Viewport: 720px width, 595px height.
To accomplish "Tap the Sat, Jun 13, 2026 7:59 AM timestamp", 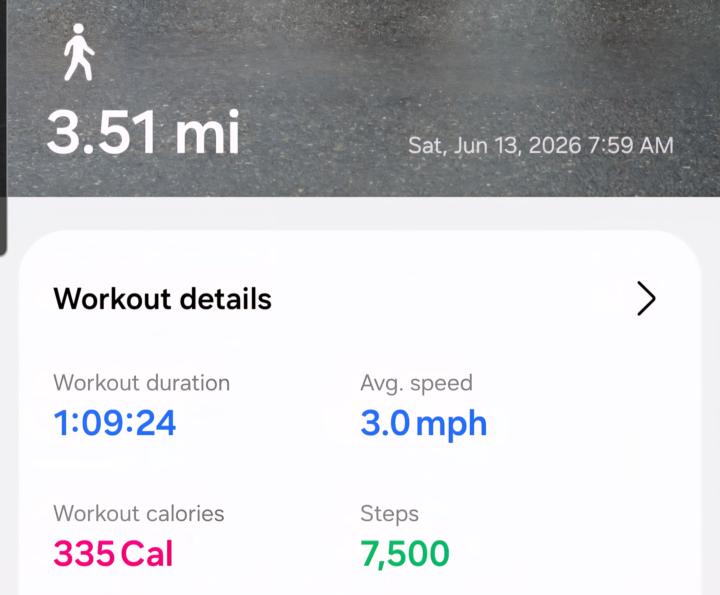I will pyautogui.click(x=541, y=146).
